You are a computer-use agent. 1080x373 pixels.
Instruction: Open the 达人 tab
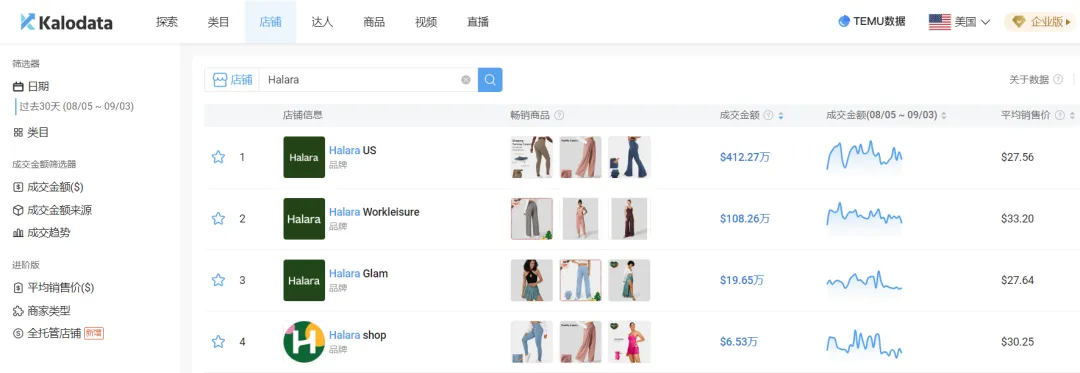click(322, 22)
